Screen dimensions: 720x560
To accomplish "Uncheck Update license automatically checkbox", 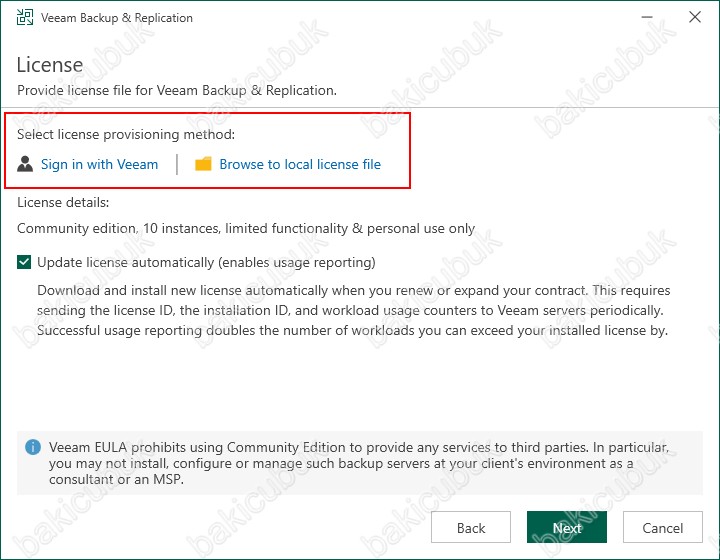I will click(24, 263).
